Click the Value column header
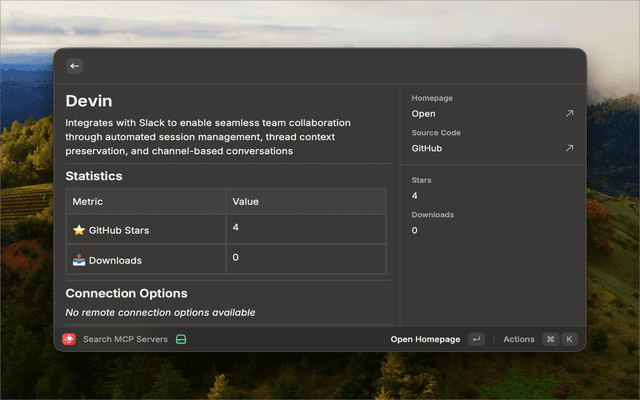 pyautogui.click(x=246, y=201)
